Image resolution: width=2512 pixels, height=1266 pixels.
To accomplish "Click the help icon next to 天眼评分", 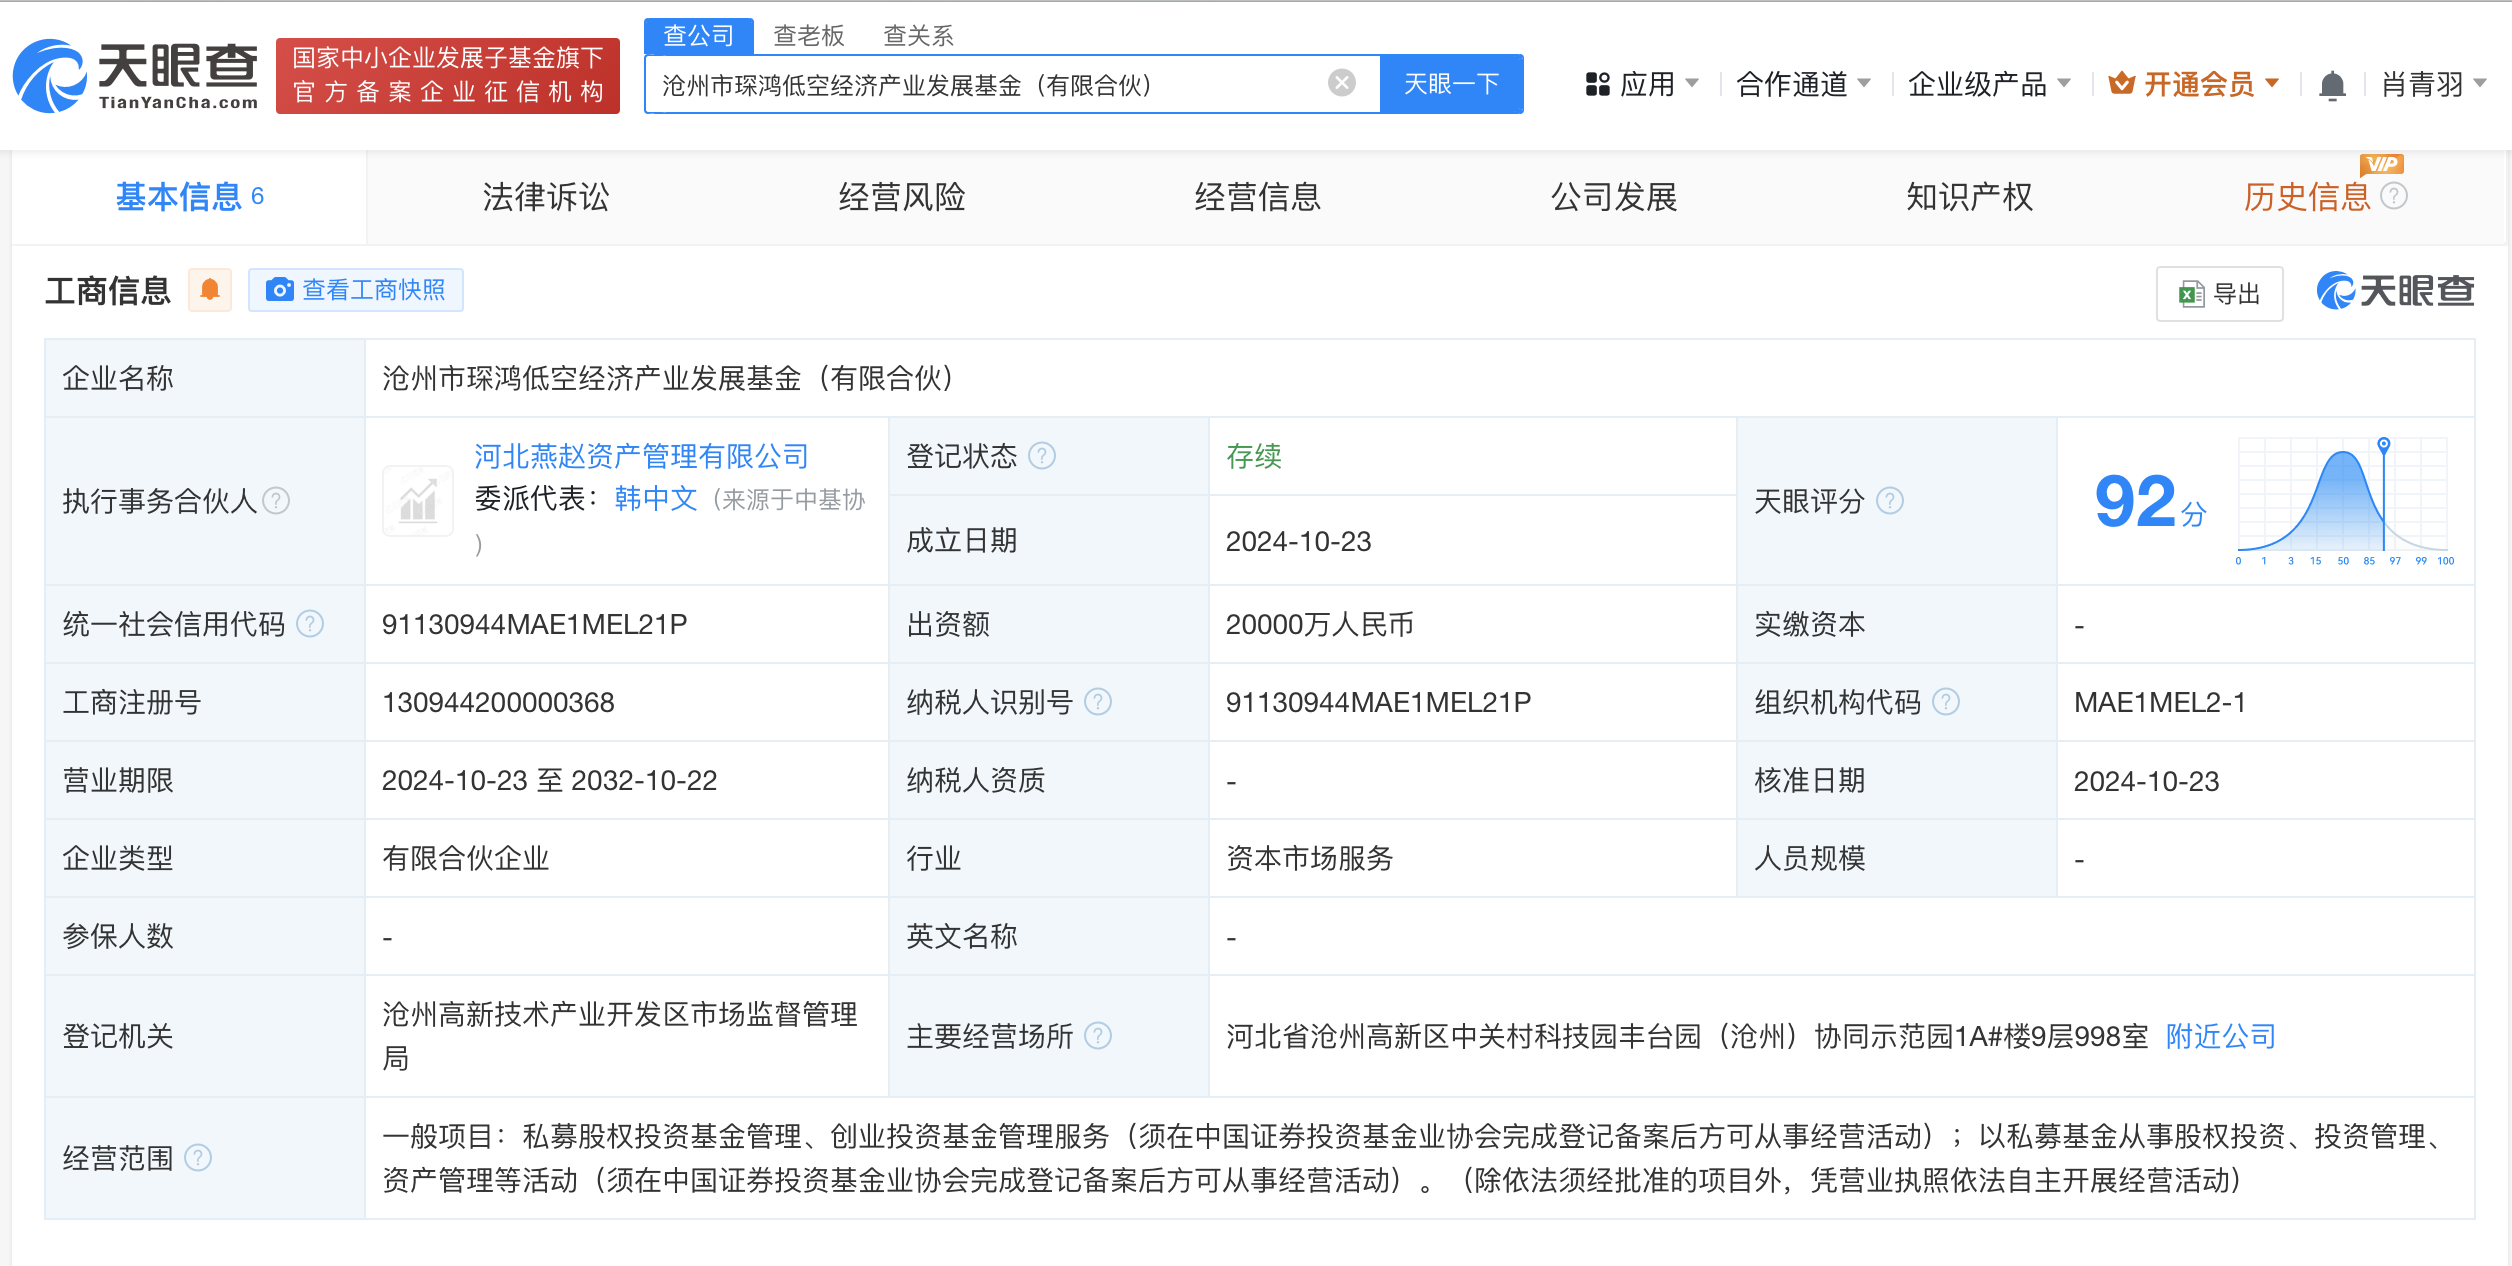I will [x=1890, y=501].
